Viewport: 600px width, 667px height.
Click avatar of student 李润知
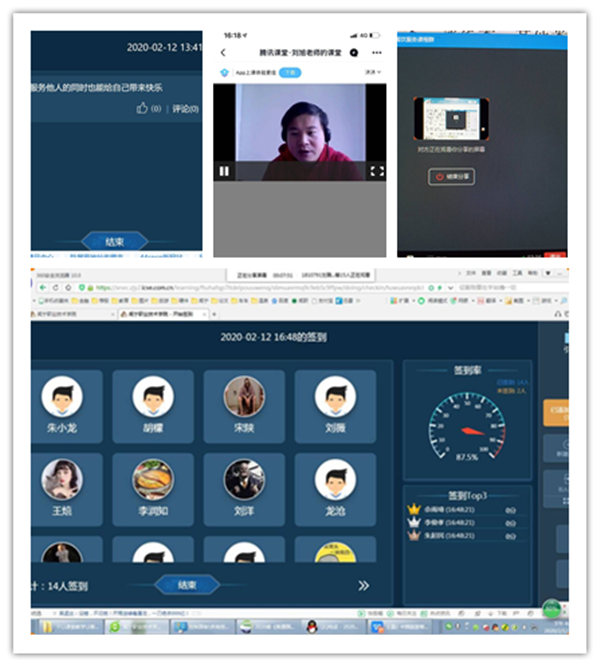coord(153,480)
